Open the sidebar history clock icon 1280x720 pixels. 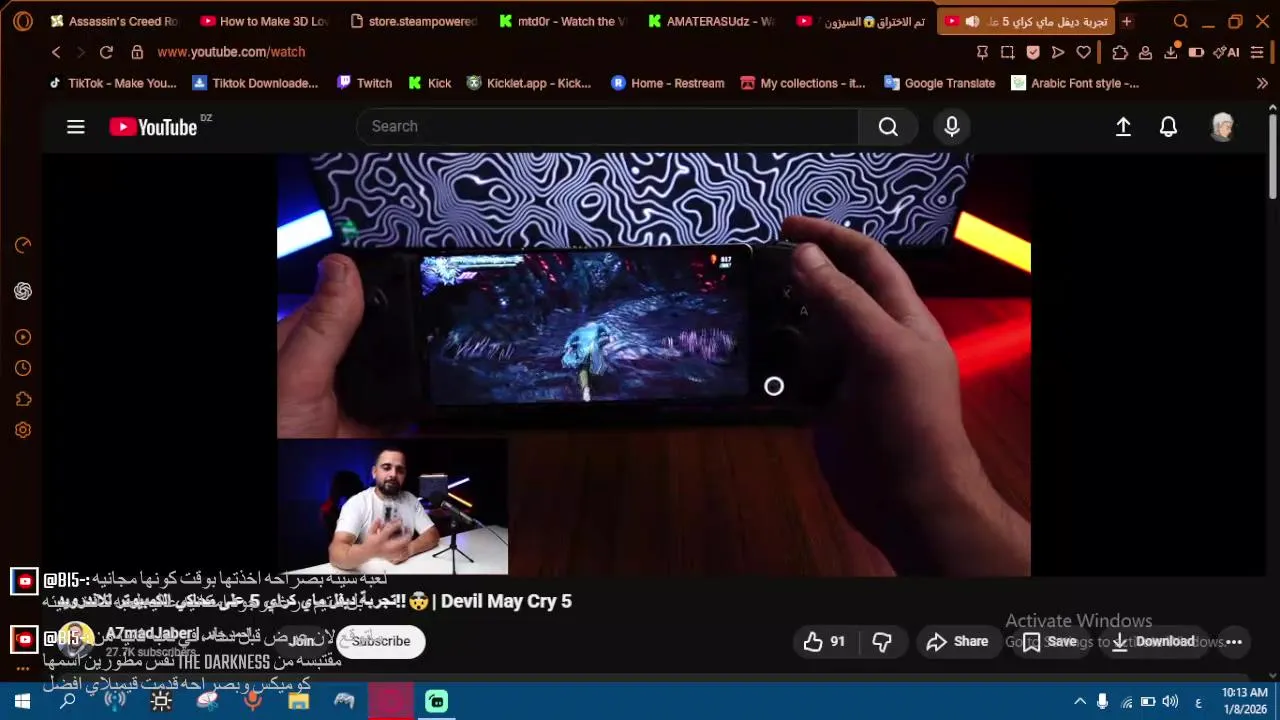[23, 368]
